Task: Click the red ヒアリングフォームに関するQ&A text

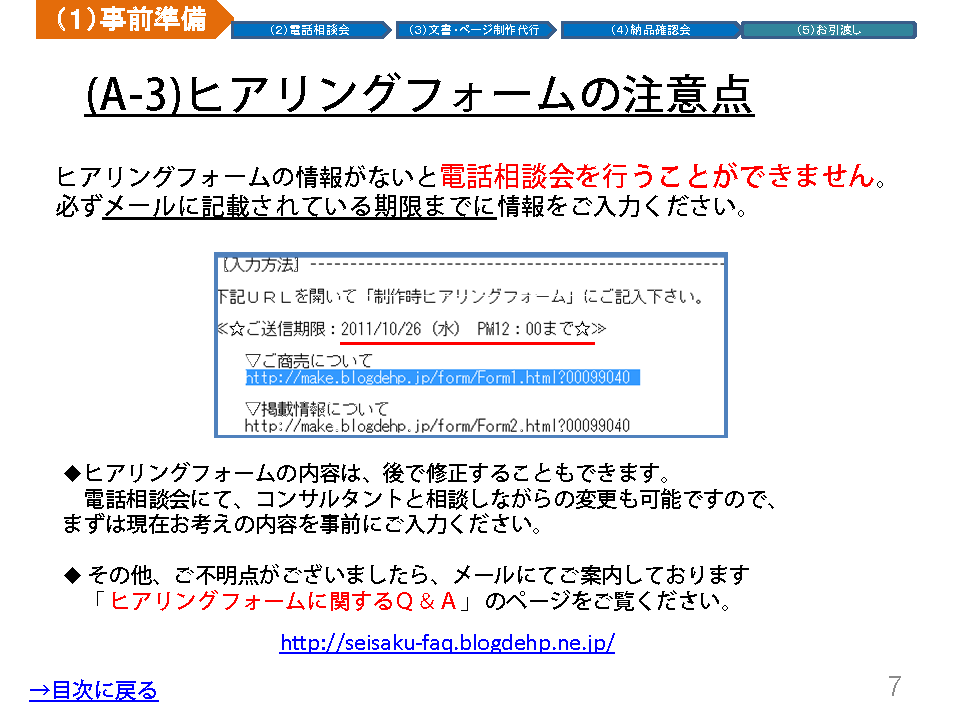Action: [x=283, y=601]
